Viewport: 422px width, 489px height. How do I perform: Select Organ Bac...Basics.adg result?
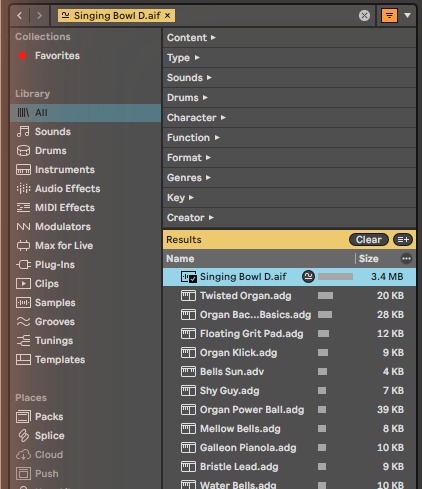coord(289,315)
